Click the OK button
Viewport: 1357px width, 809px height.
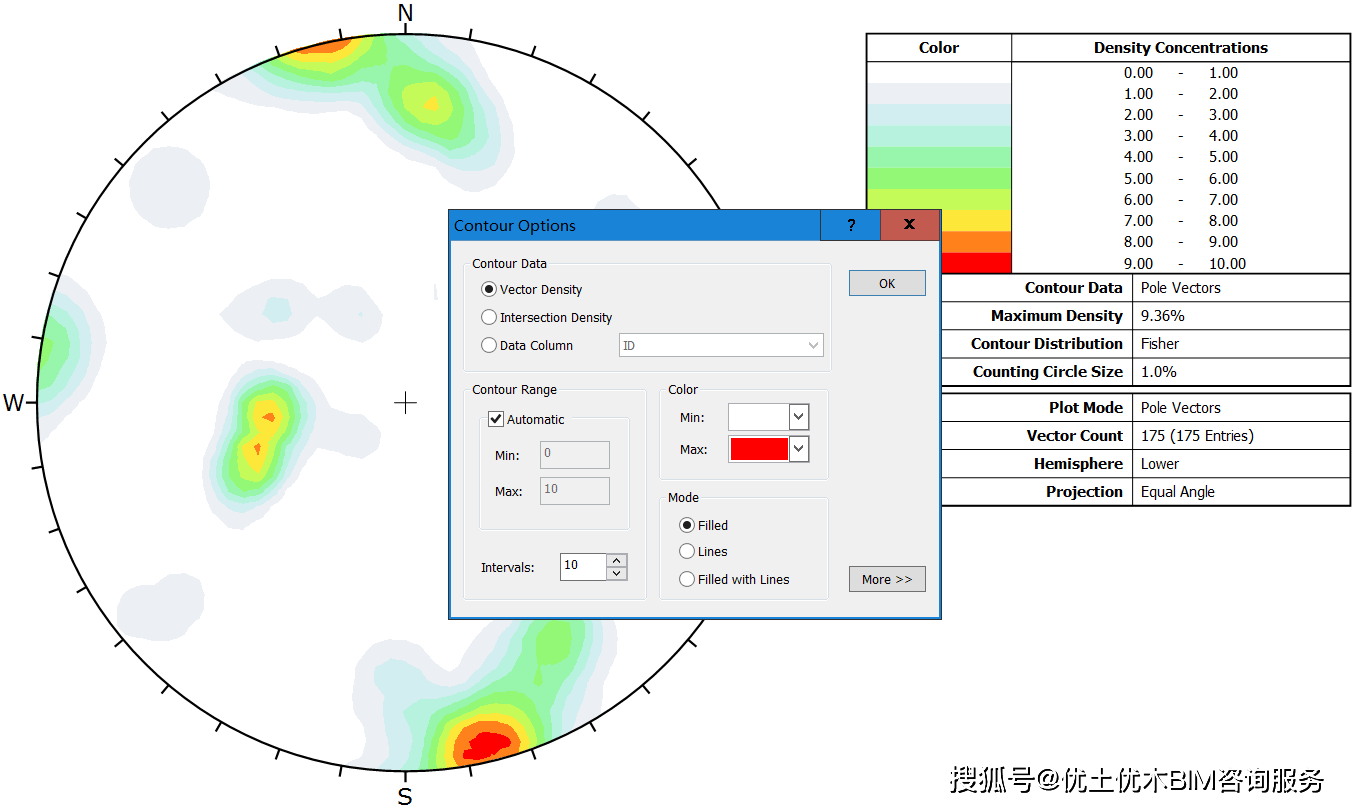887,283
